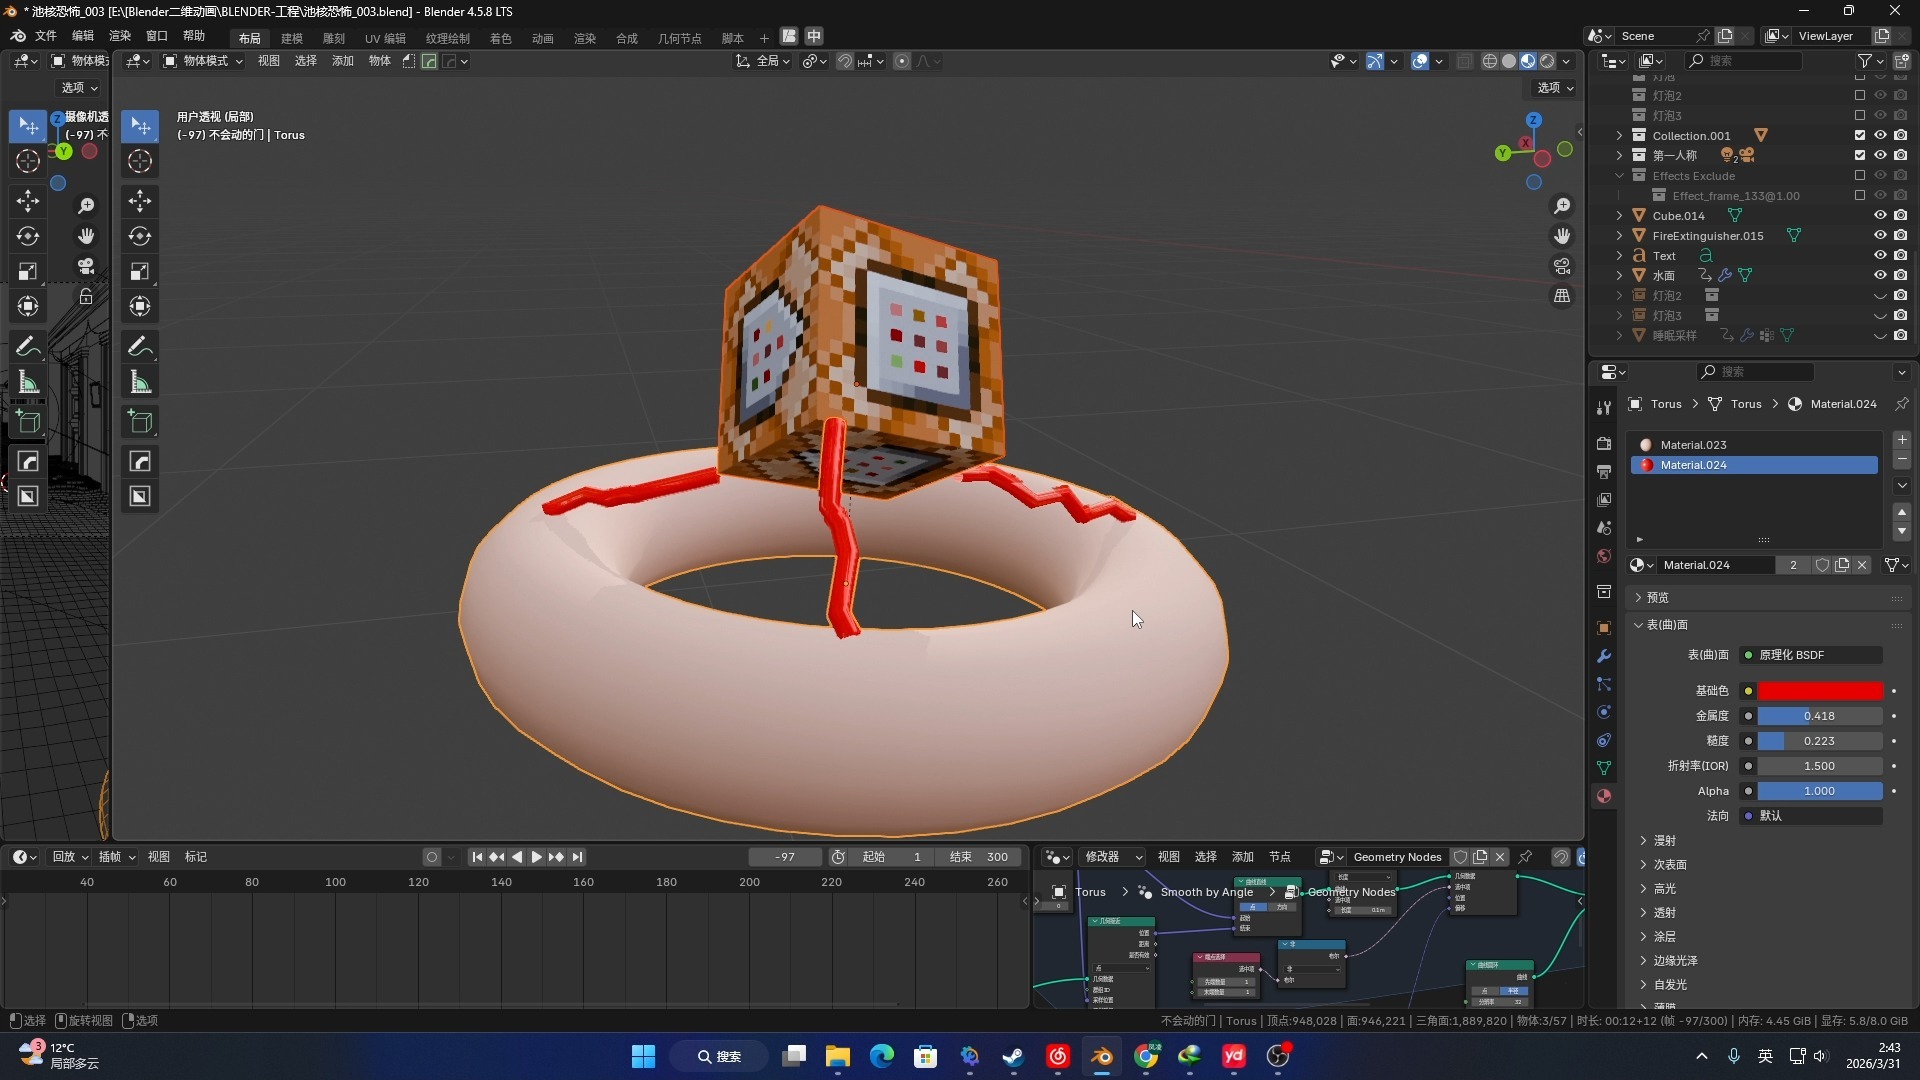Viewport: 1920px width, 1080px height.
Task: Click the 结束 frame 300 field
Action: 979,857
